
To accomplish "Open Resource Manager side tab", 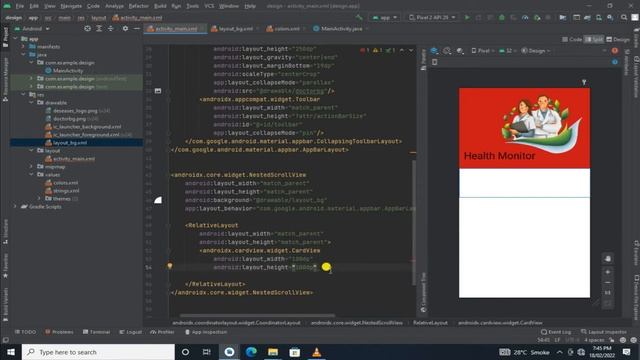I will click(5, 80).
